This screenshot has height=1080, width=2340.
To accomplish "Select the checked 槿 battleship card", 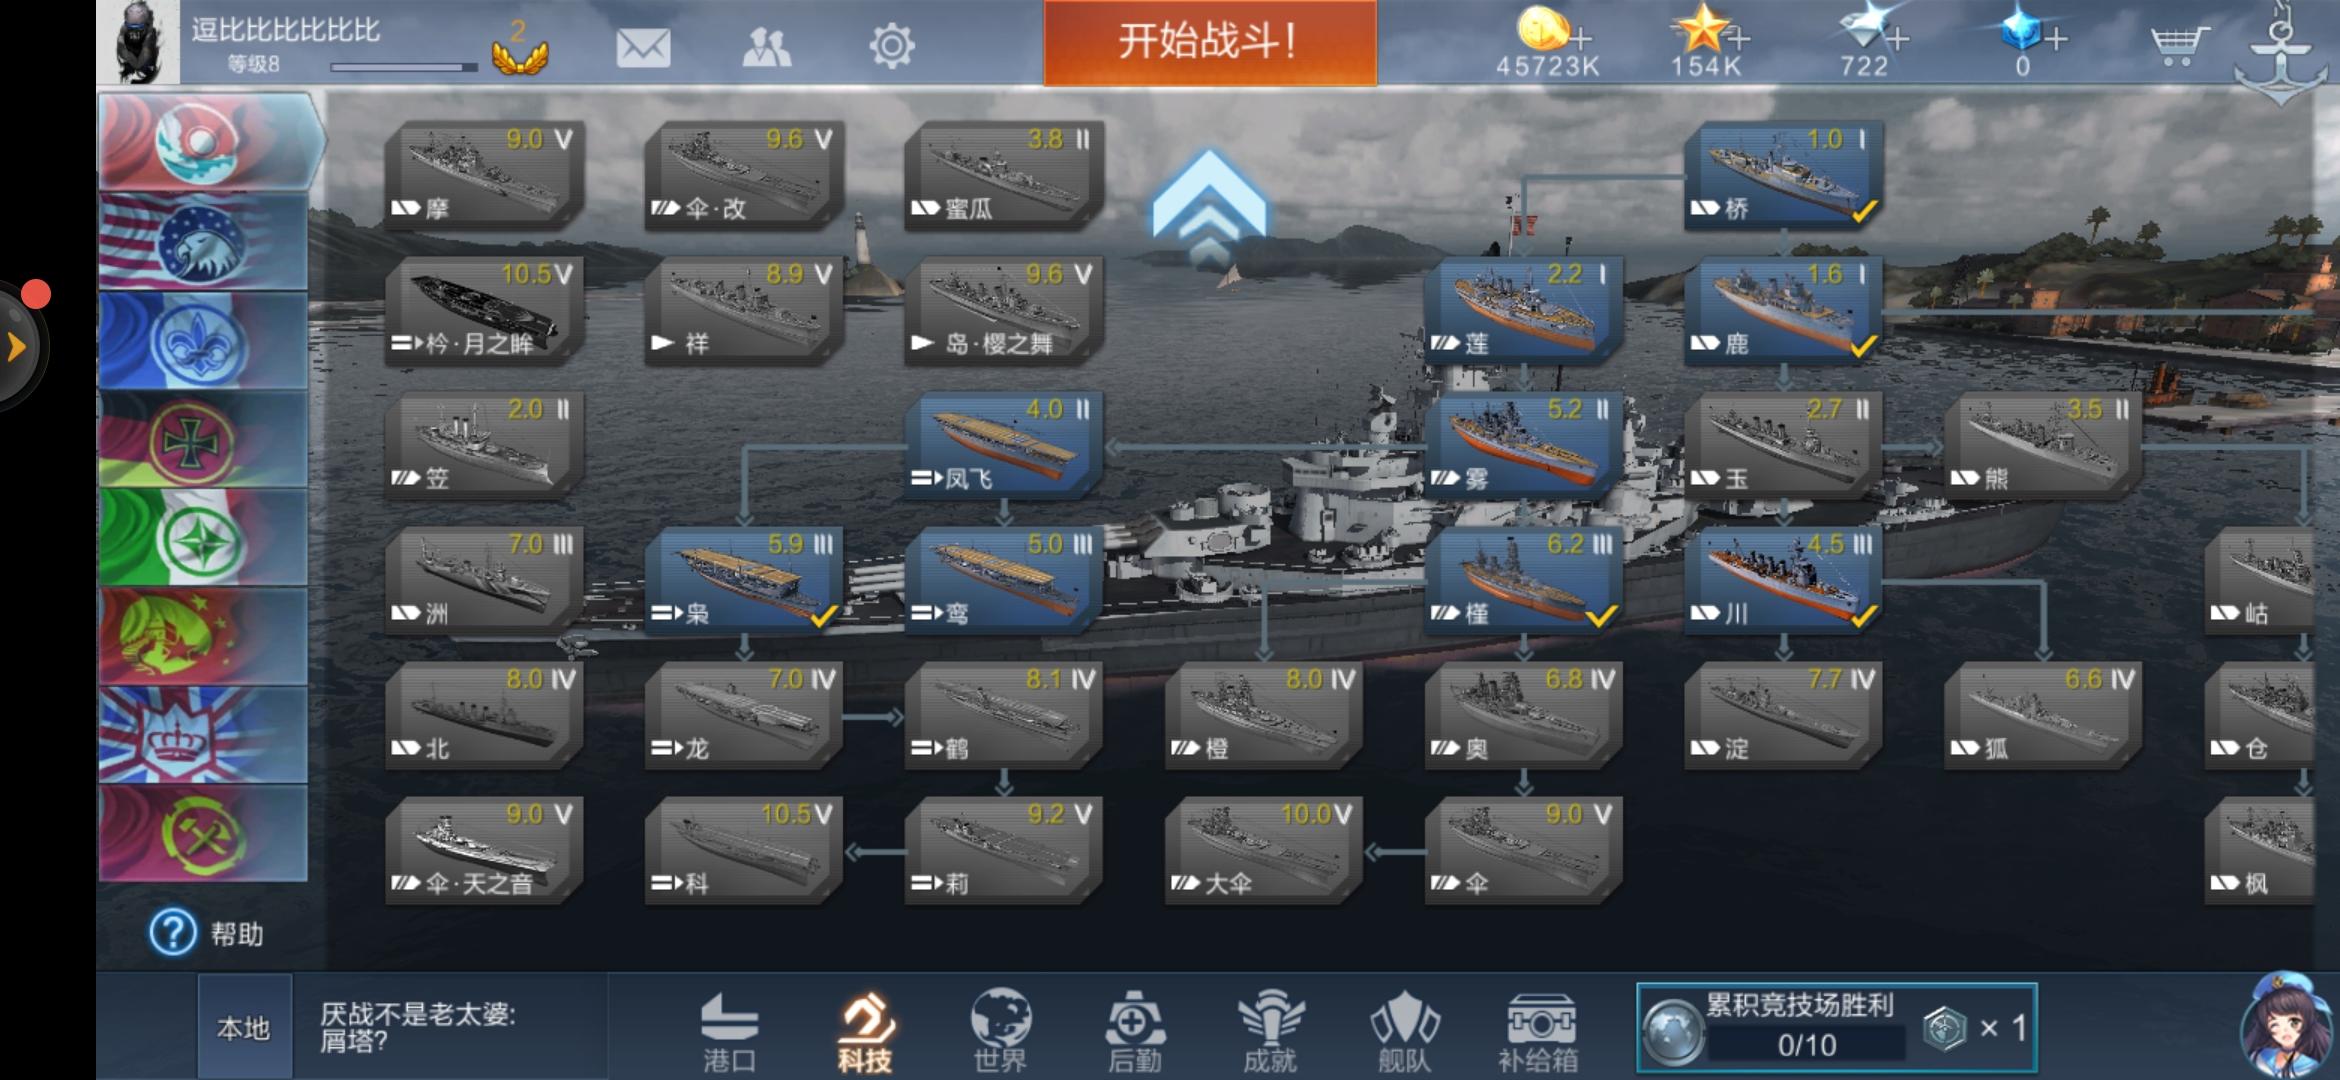I will click(1523, 581).
